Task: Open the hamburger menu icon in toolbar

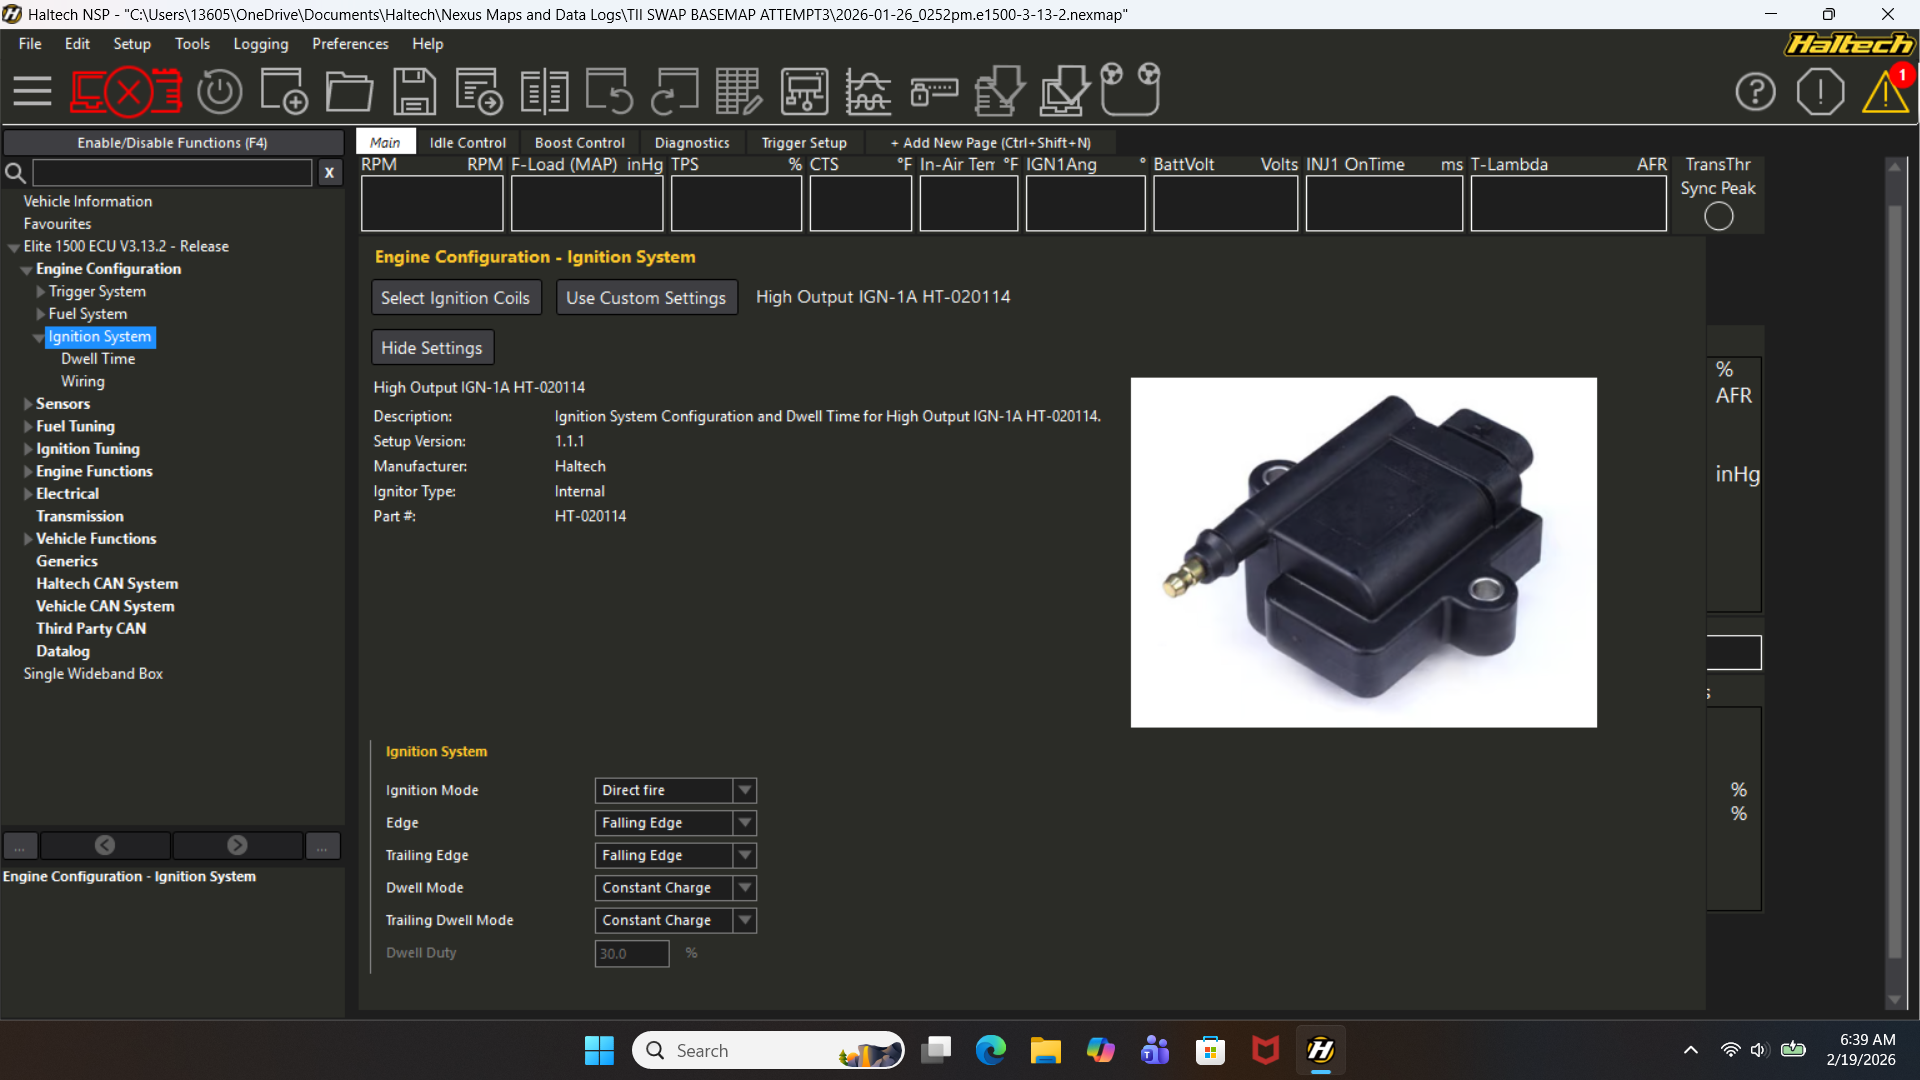Action: [x=32, y=92]
